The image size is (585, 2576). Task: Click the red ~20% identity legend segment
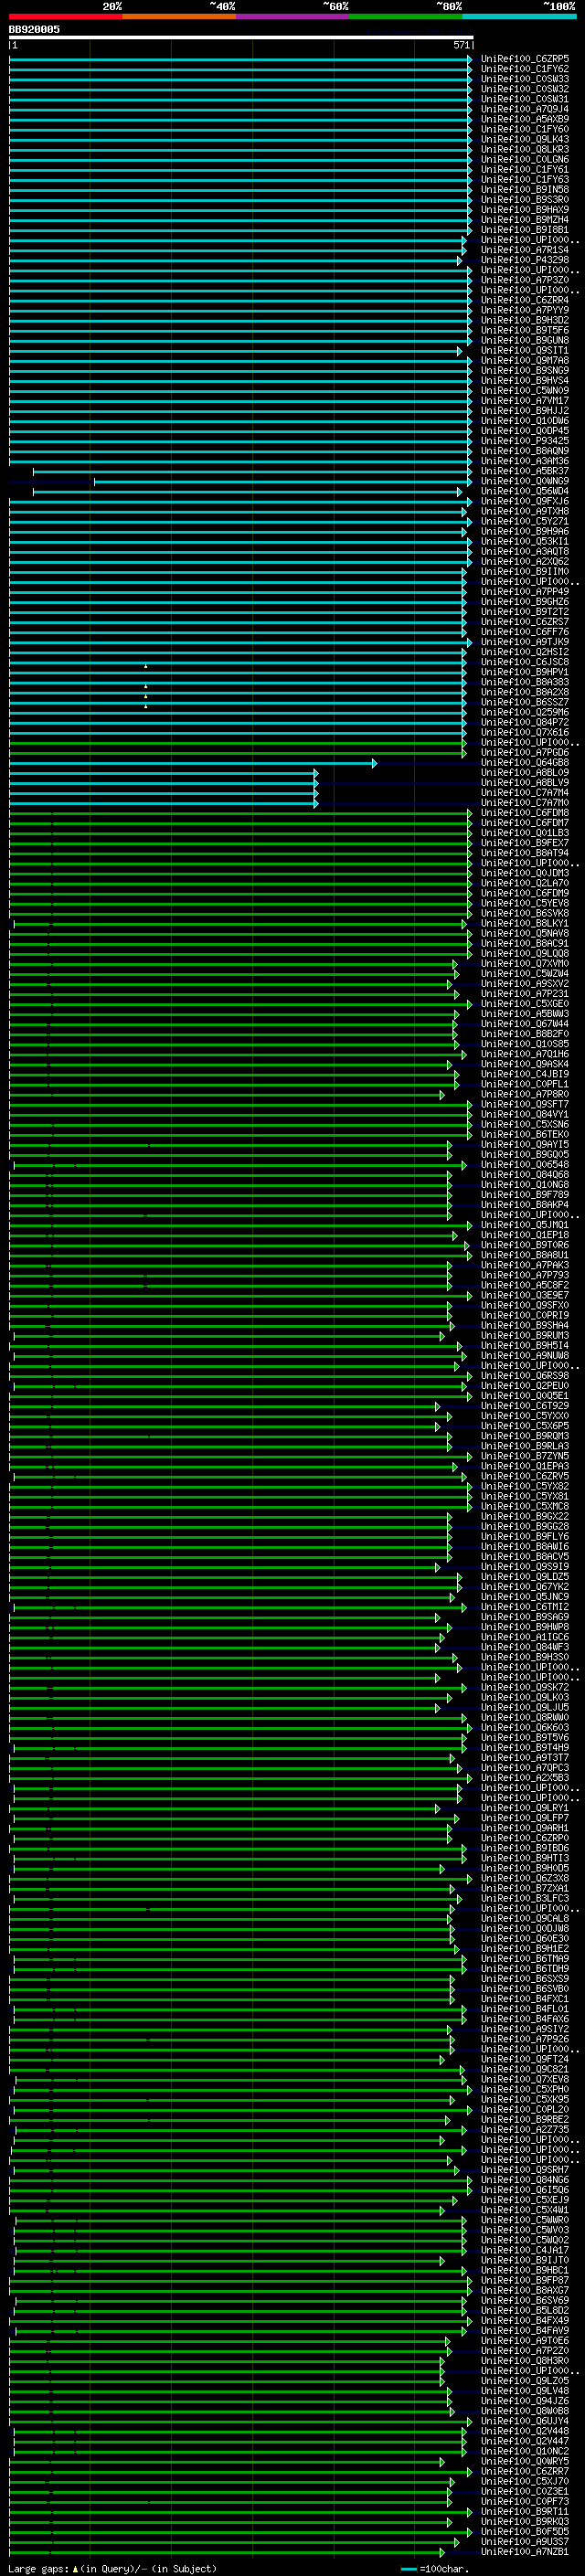coord(66,17)
